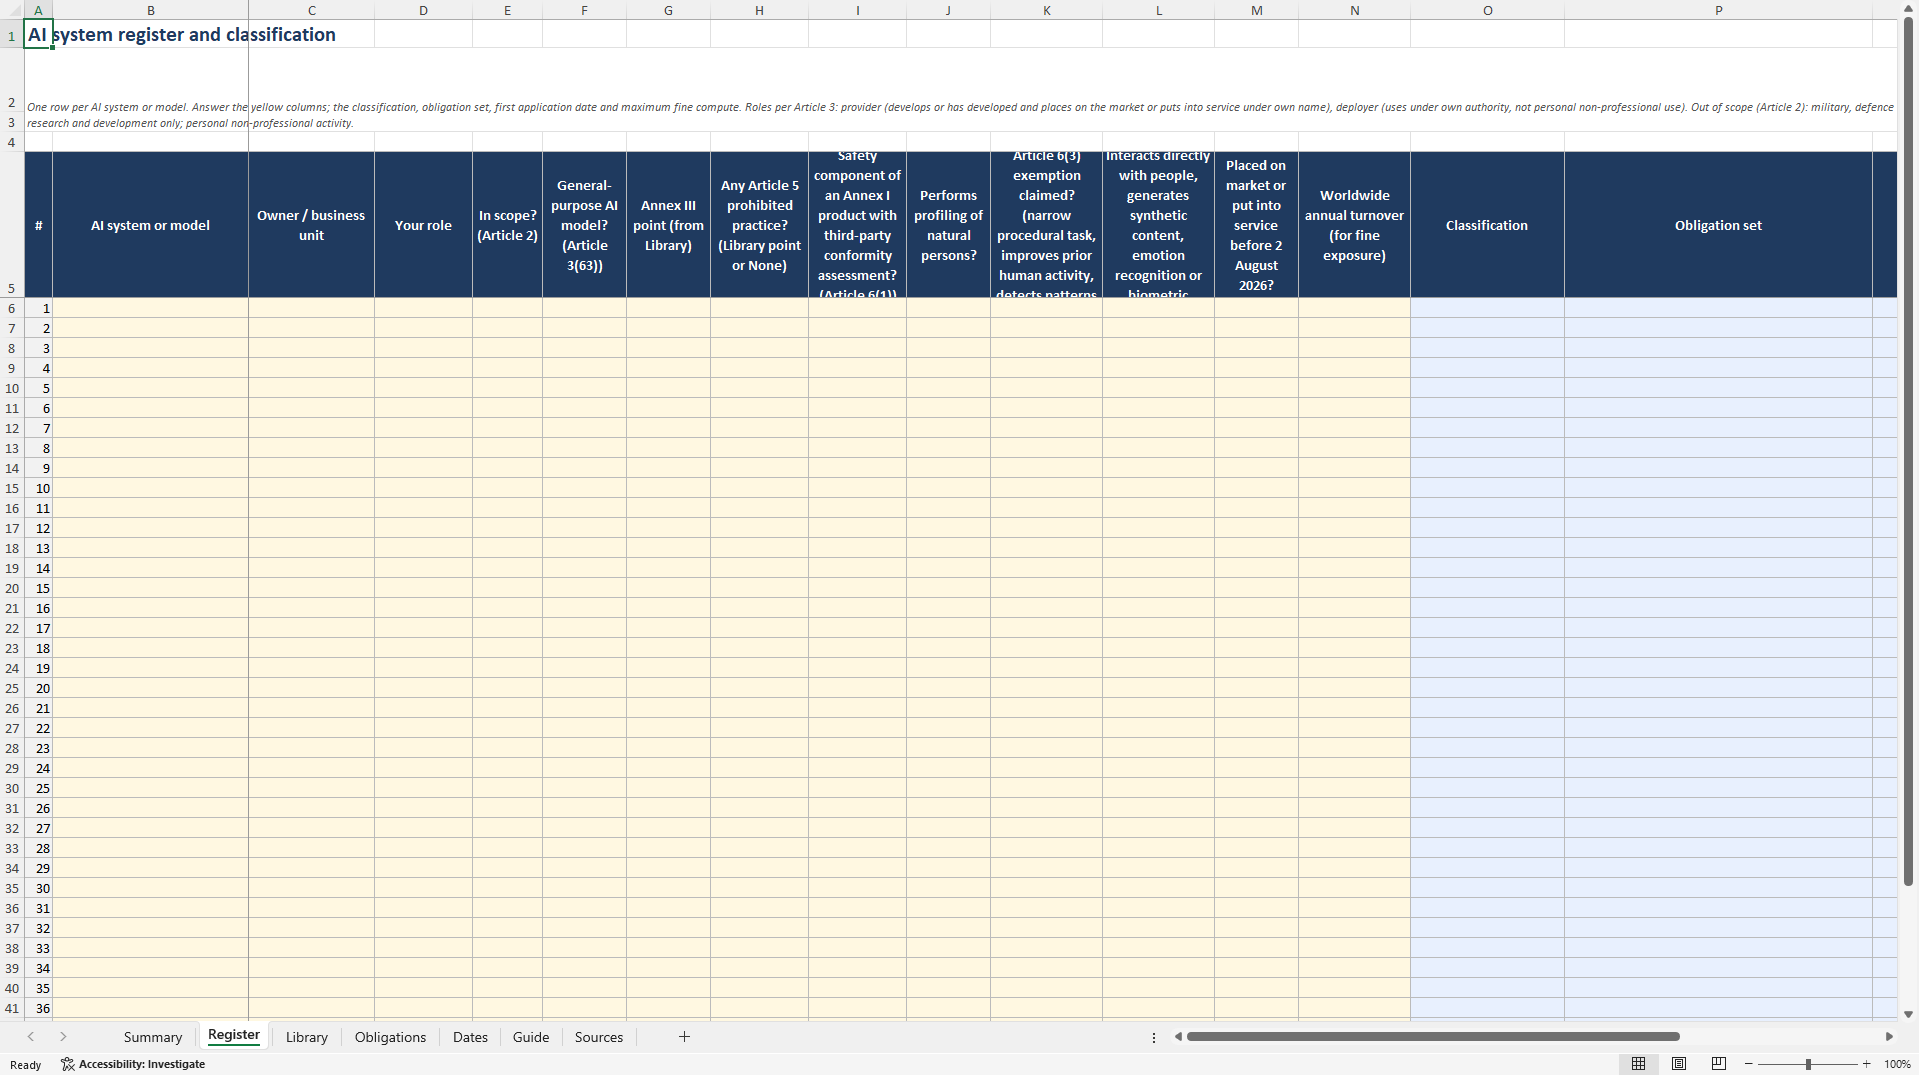This screenshot has width=1919, height=1075.
Task: Select column P header
Action: tap(1718, 10)
